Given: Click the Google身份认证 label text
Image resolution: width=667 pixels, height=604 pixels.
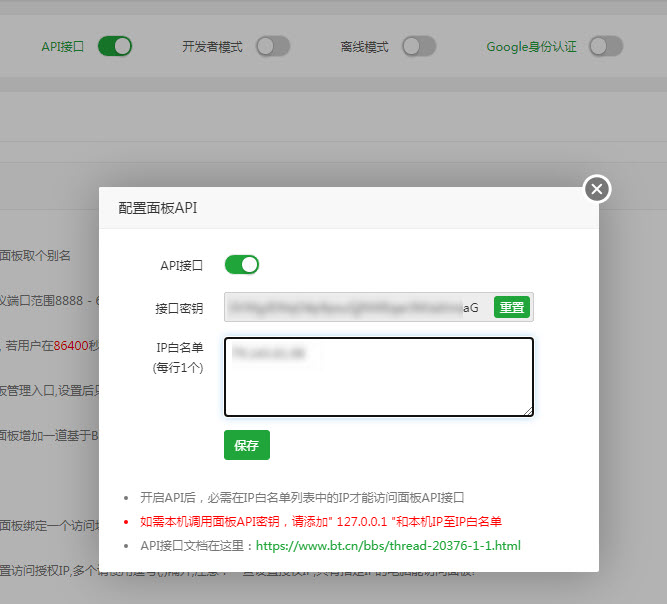Looking at the screenshot, I should coord(531,46).
